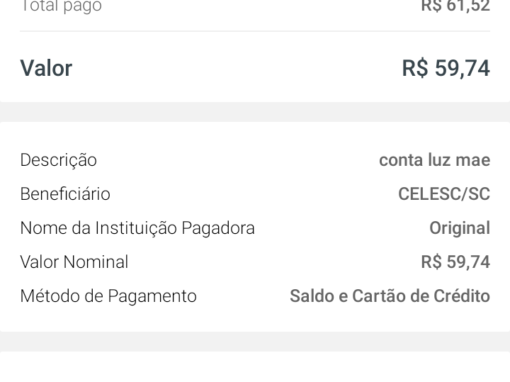
Task: Tap the R$ 61,52 total amount
Action: [455, 6]
